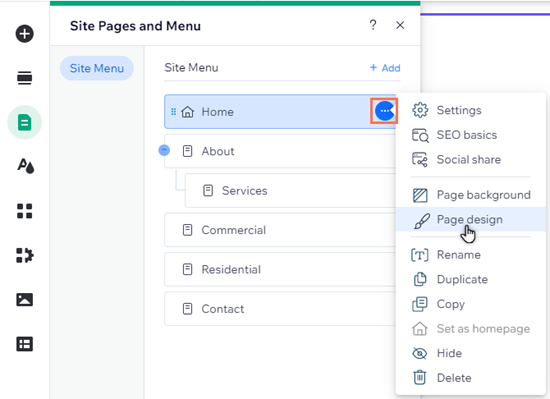Select the Home page item
Image resolution: width=550 pixels, height=399 pixels.
point(280,112)
